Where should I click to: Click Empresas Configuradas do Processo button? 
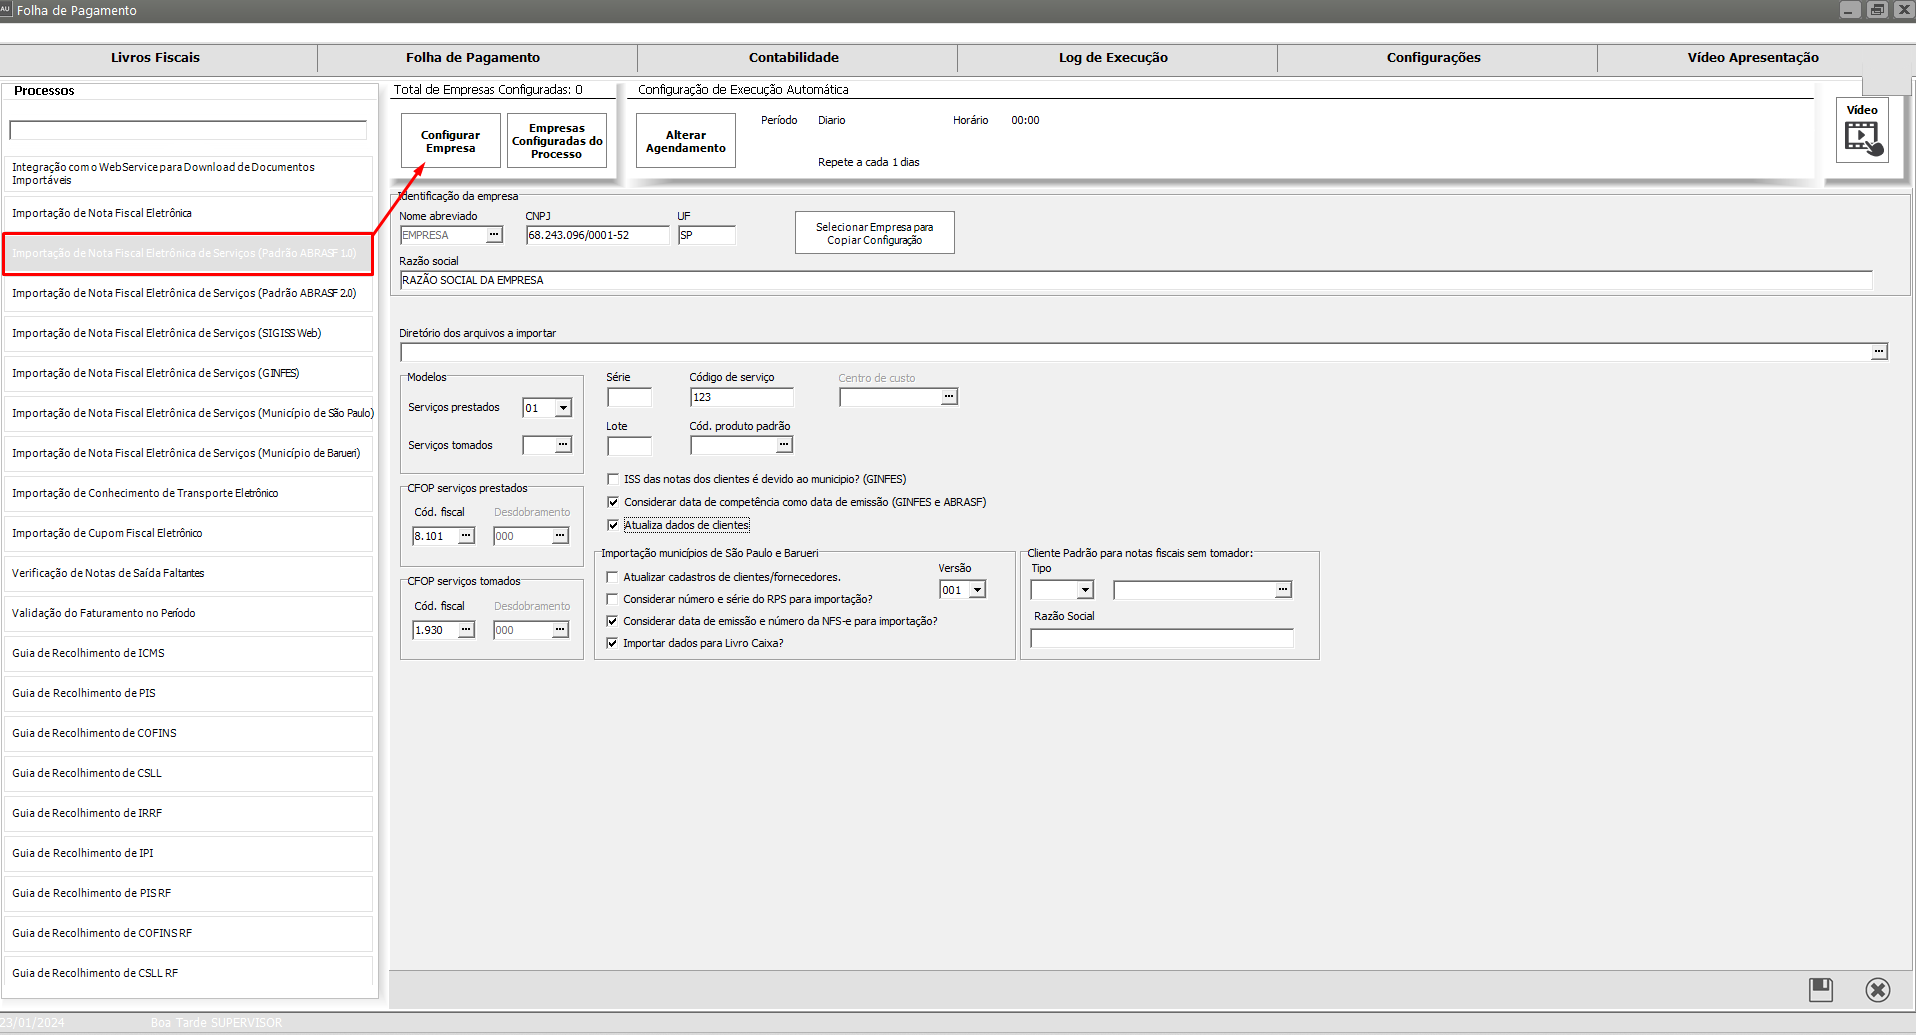557,141
